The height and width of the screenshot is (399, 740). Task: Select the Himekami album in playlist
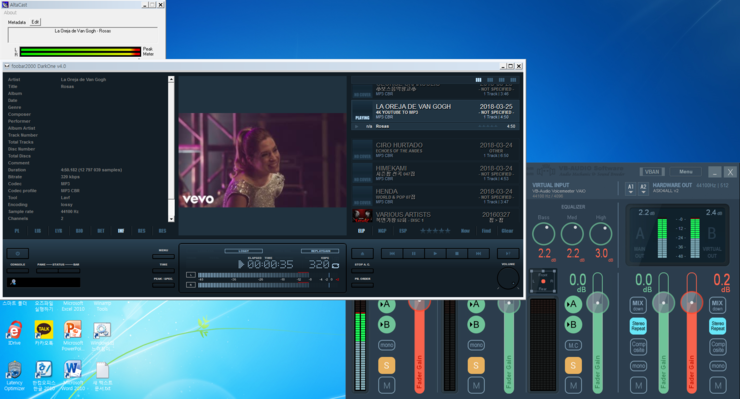tap(435, 173)
